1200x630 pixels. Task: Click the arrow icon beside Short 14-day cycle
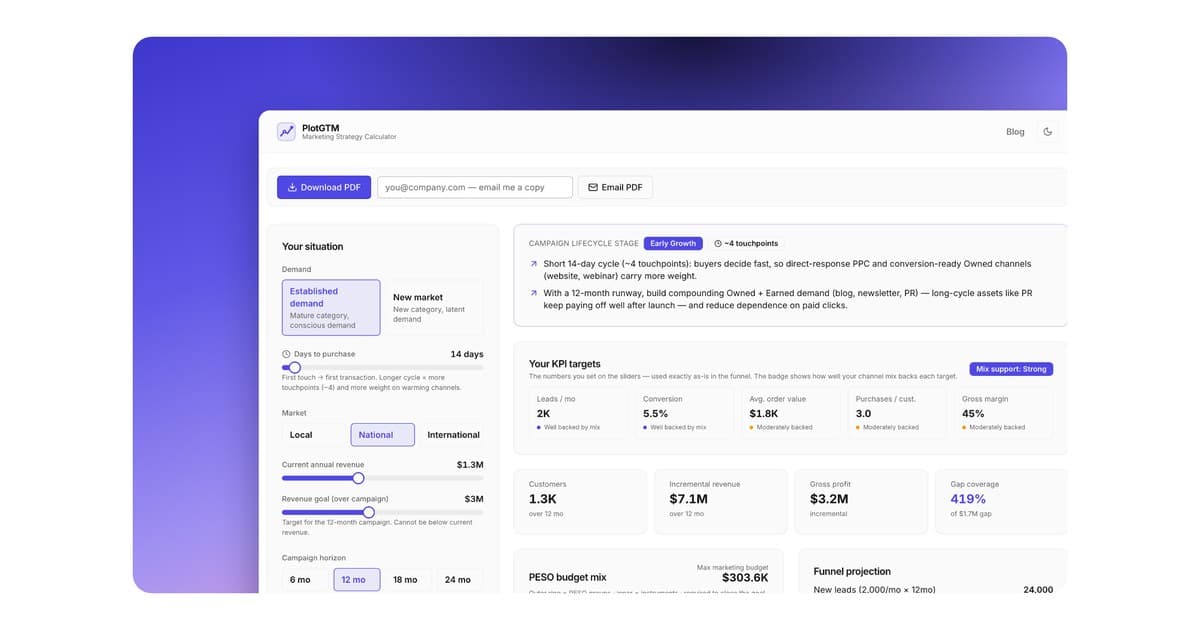pyautogui.click(x=534, y=264)
